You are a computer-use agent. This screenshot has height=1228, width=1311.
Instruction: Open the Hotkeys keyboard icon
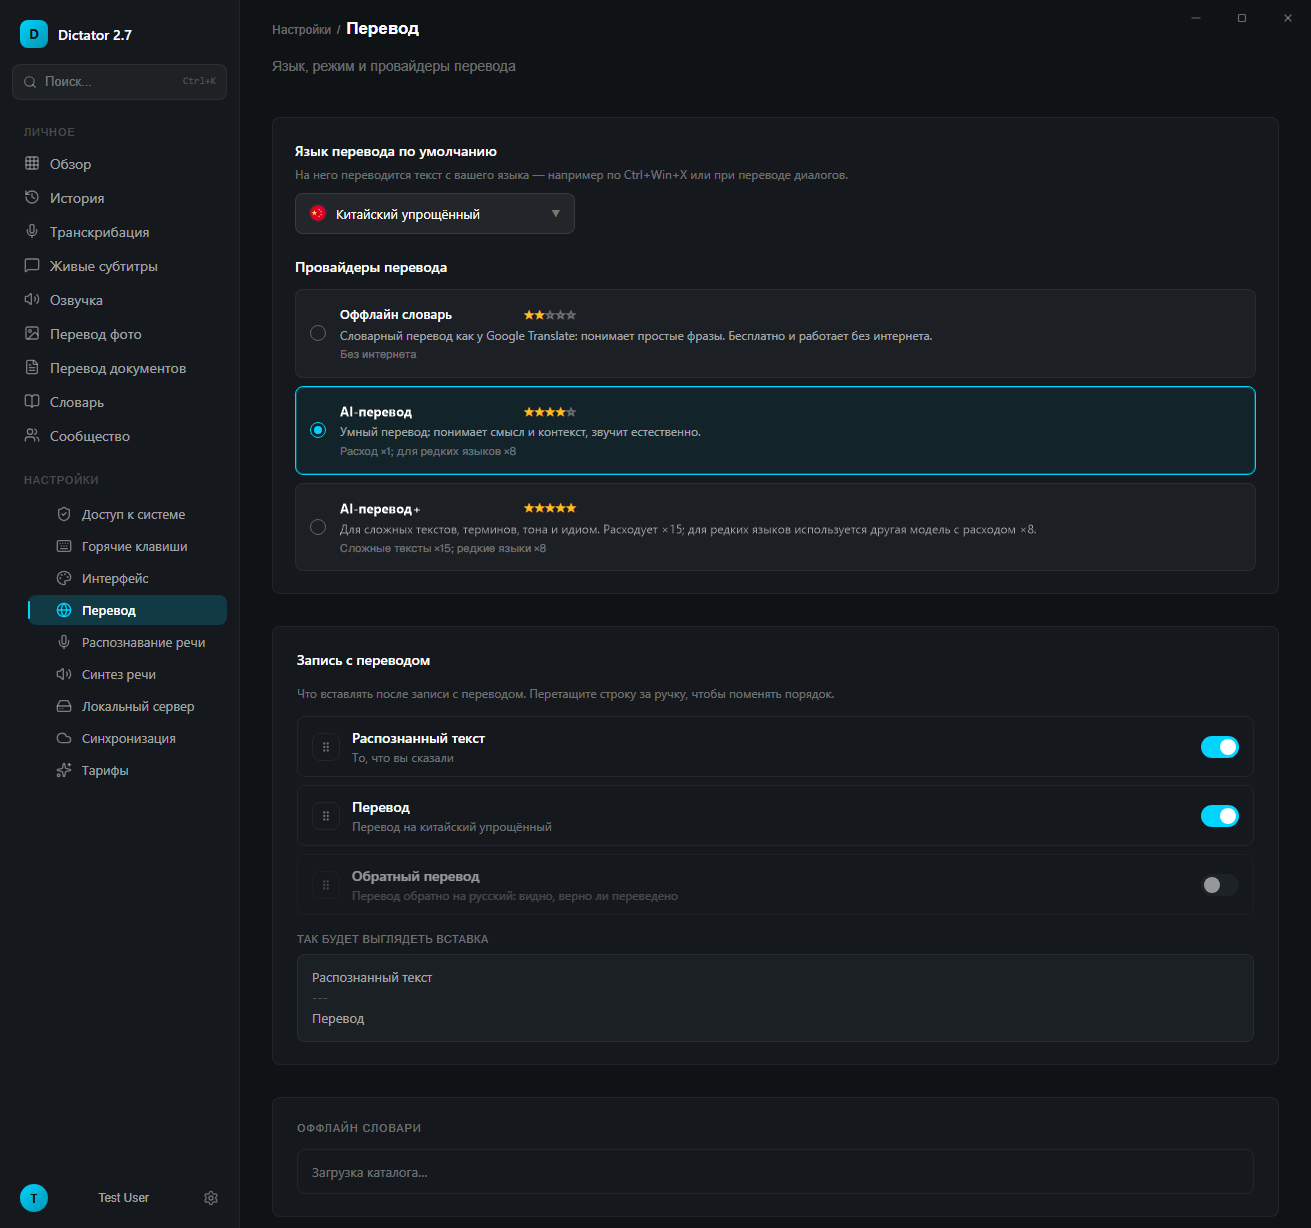[x=64, y=546]
